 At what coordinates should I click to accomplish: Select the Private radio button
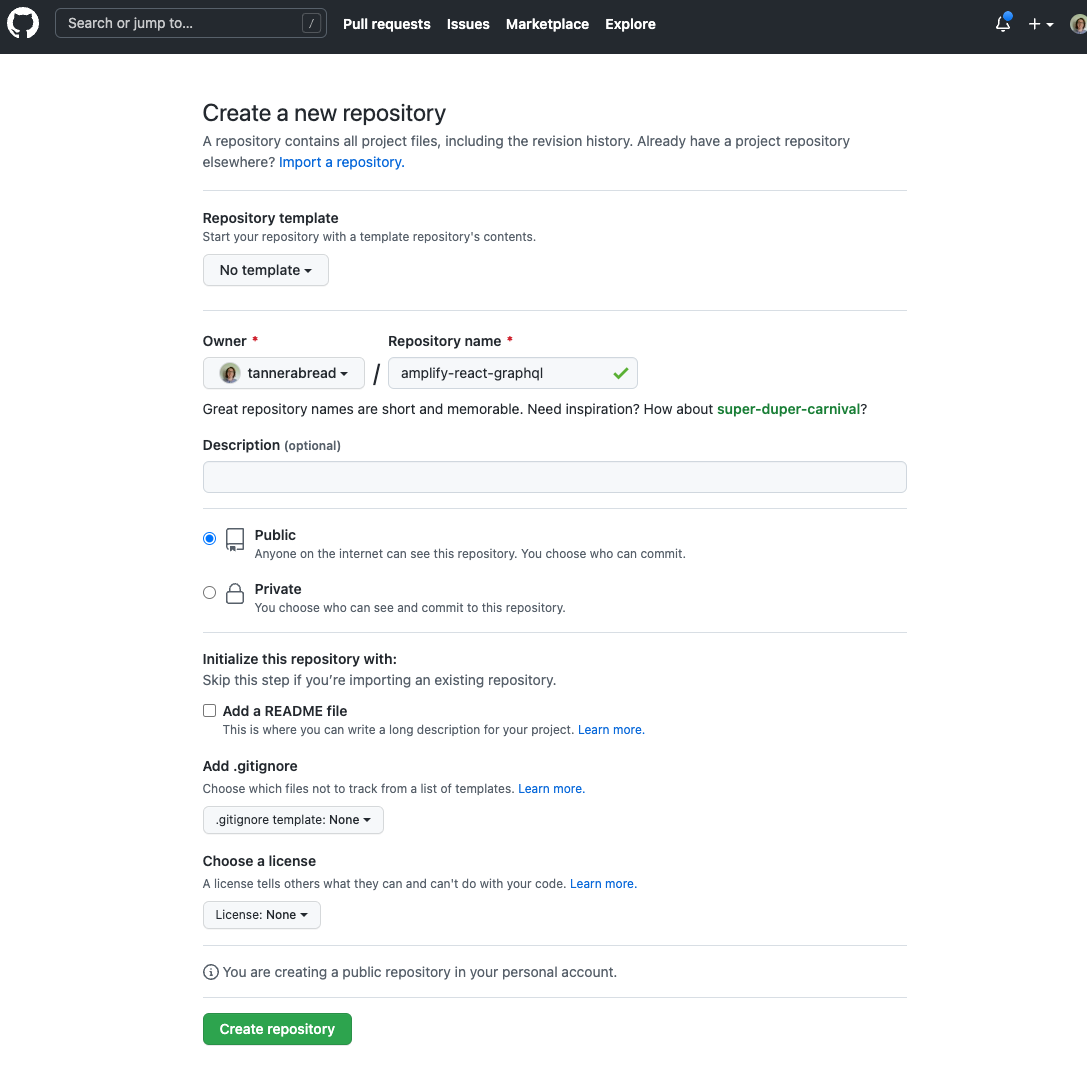[x=209, y=592]
